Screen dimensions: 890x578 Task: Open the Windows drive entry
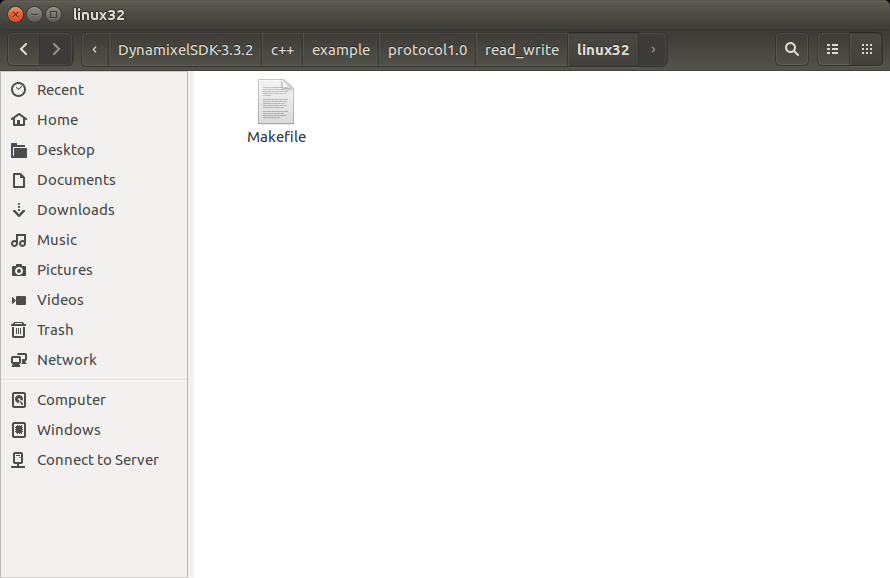(69, 429)
